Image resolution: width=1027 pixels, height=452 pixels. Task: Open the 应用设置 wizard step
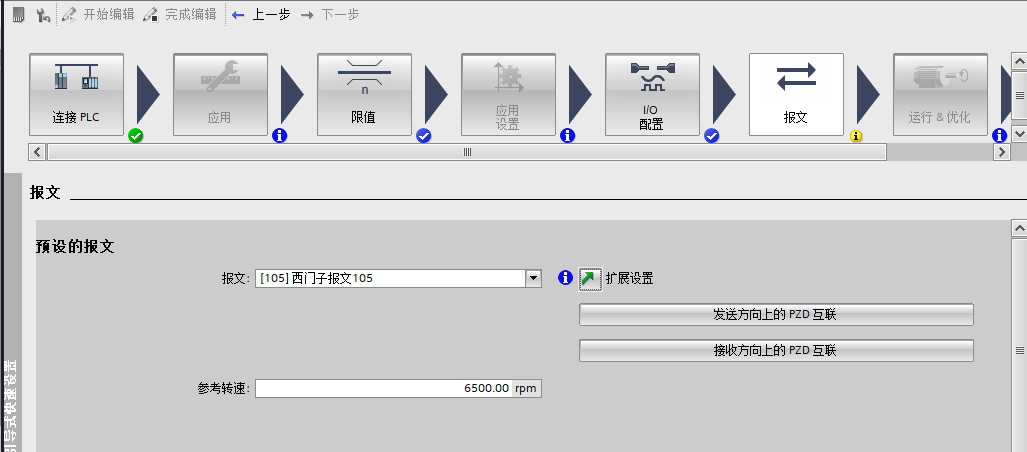click(x=508, y=94)
